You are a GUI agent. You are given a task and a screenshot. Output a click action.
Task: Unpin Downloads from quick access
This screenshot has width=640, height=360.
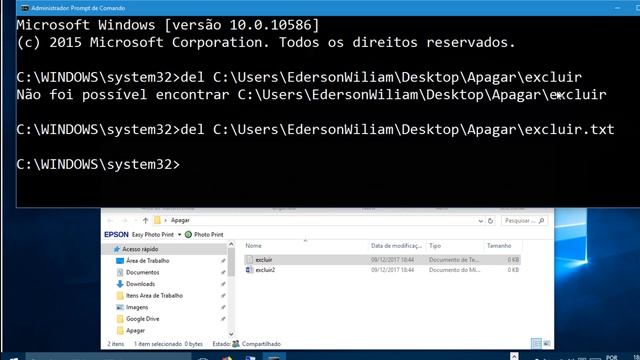click(223, 284)
